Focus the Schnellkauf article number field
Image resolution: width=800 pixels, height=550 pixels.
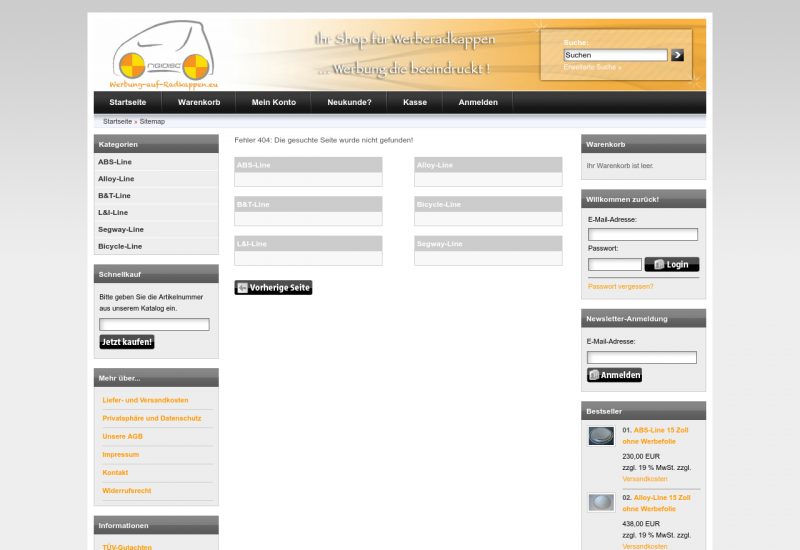point(154,324)
